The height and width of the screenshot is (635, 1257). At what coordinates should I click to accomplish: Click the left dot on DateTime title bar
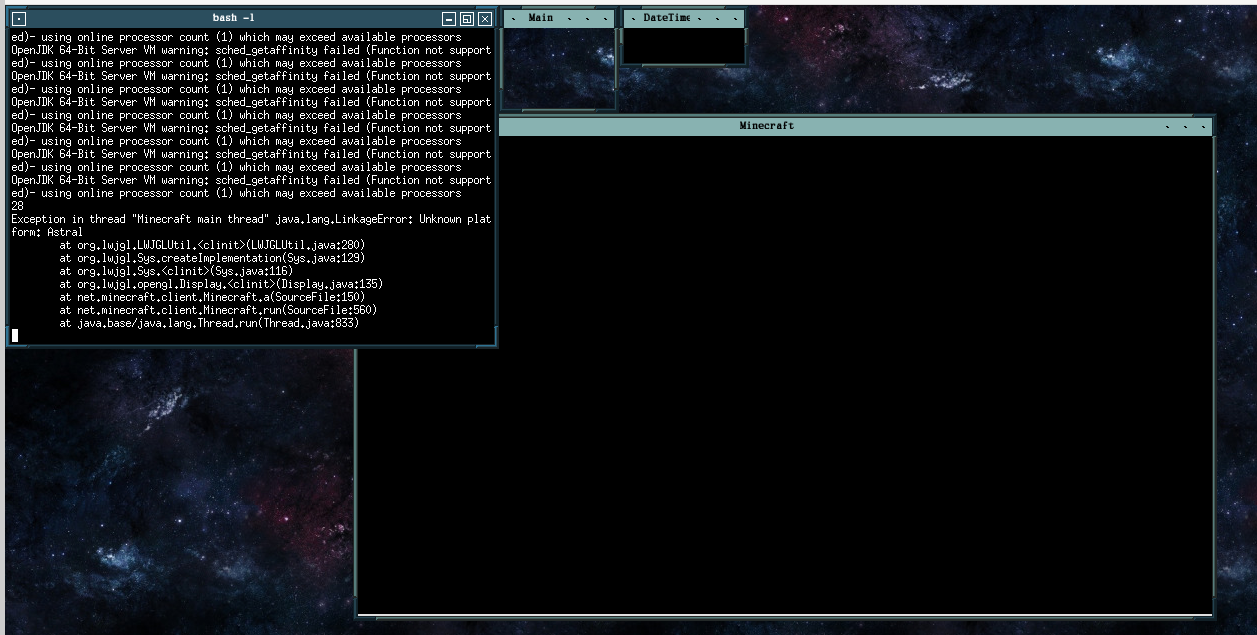pos(633,19)
